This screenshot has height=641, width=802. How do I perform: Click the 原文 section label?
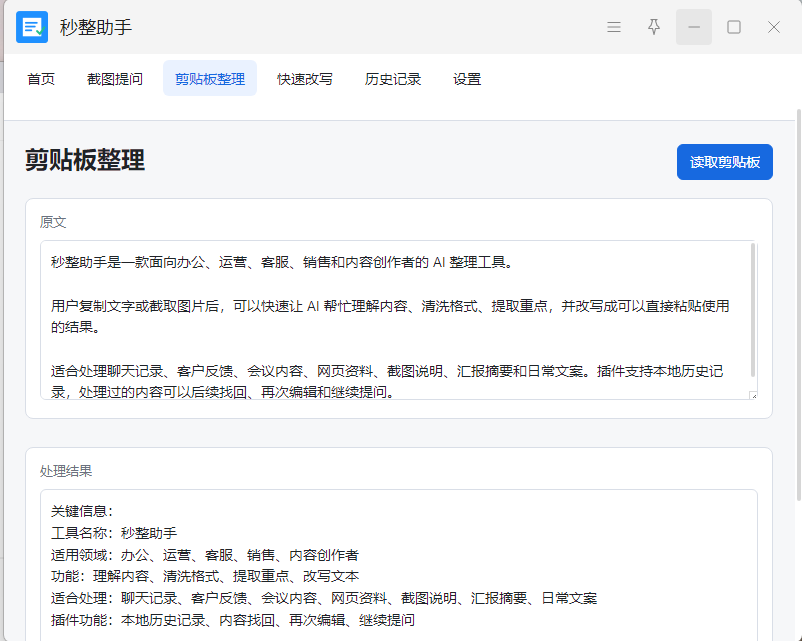click(x=53, y=222)
